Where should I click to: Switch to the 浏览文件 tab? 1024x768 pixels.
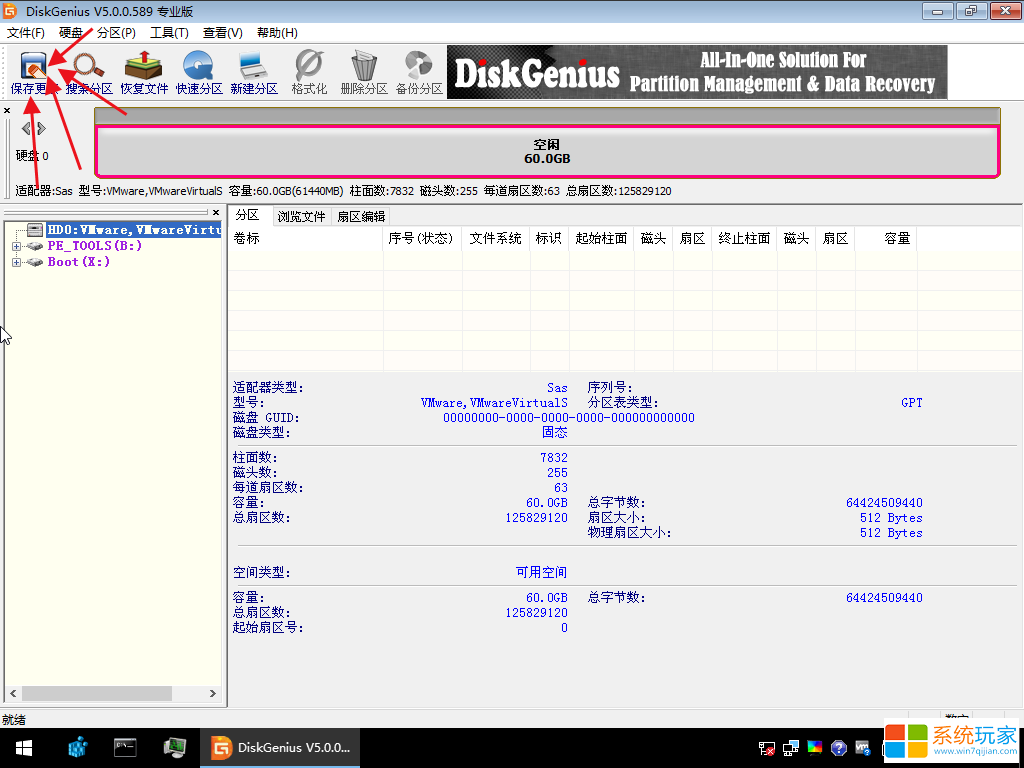click(x=301, y=217)
